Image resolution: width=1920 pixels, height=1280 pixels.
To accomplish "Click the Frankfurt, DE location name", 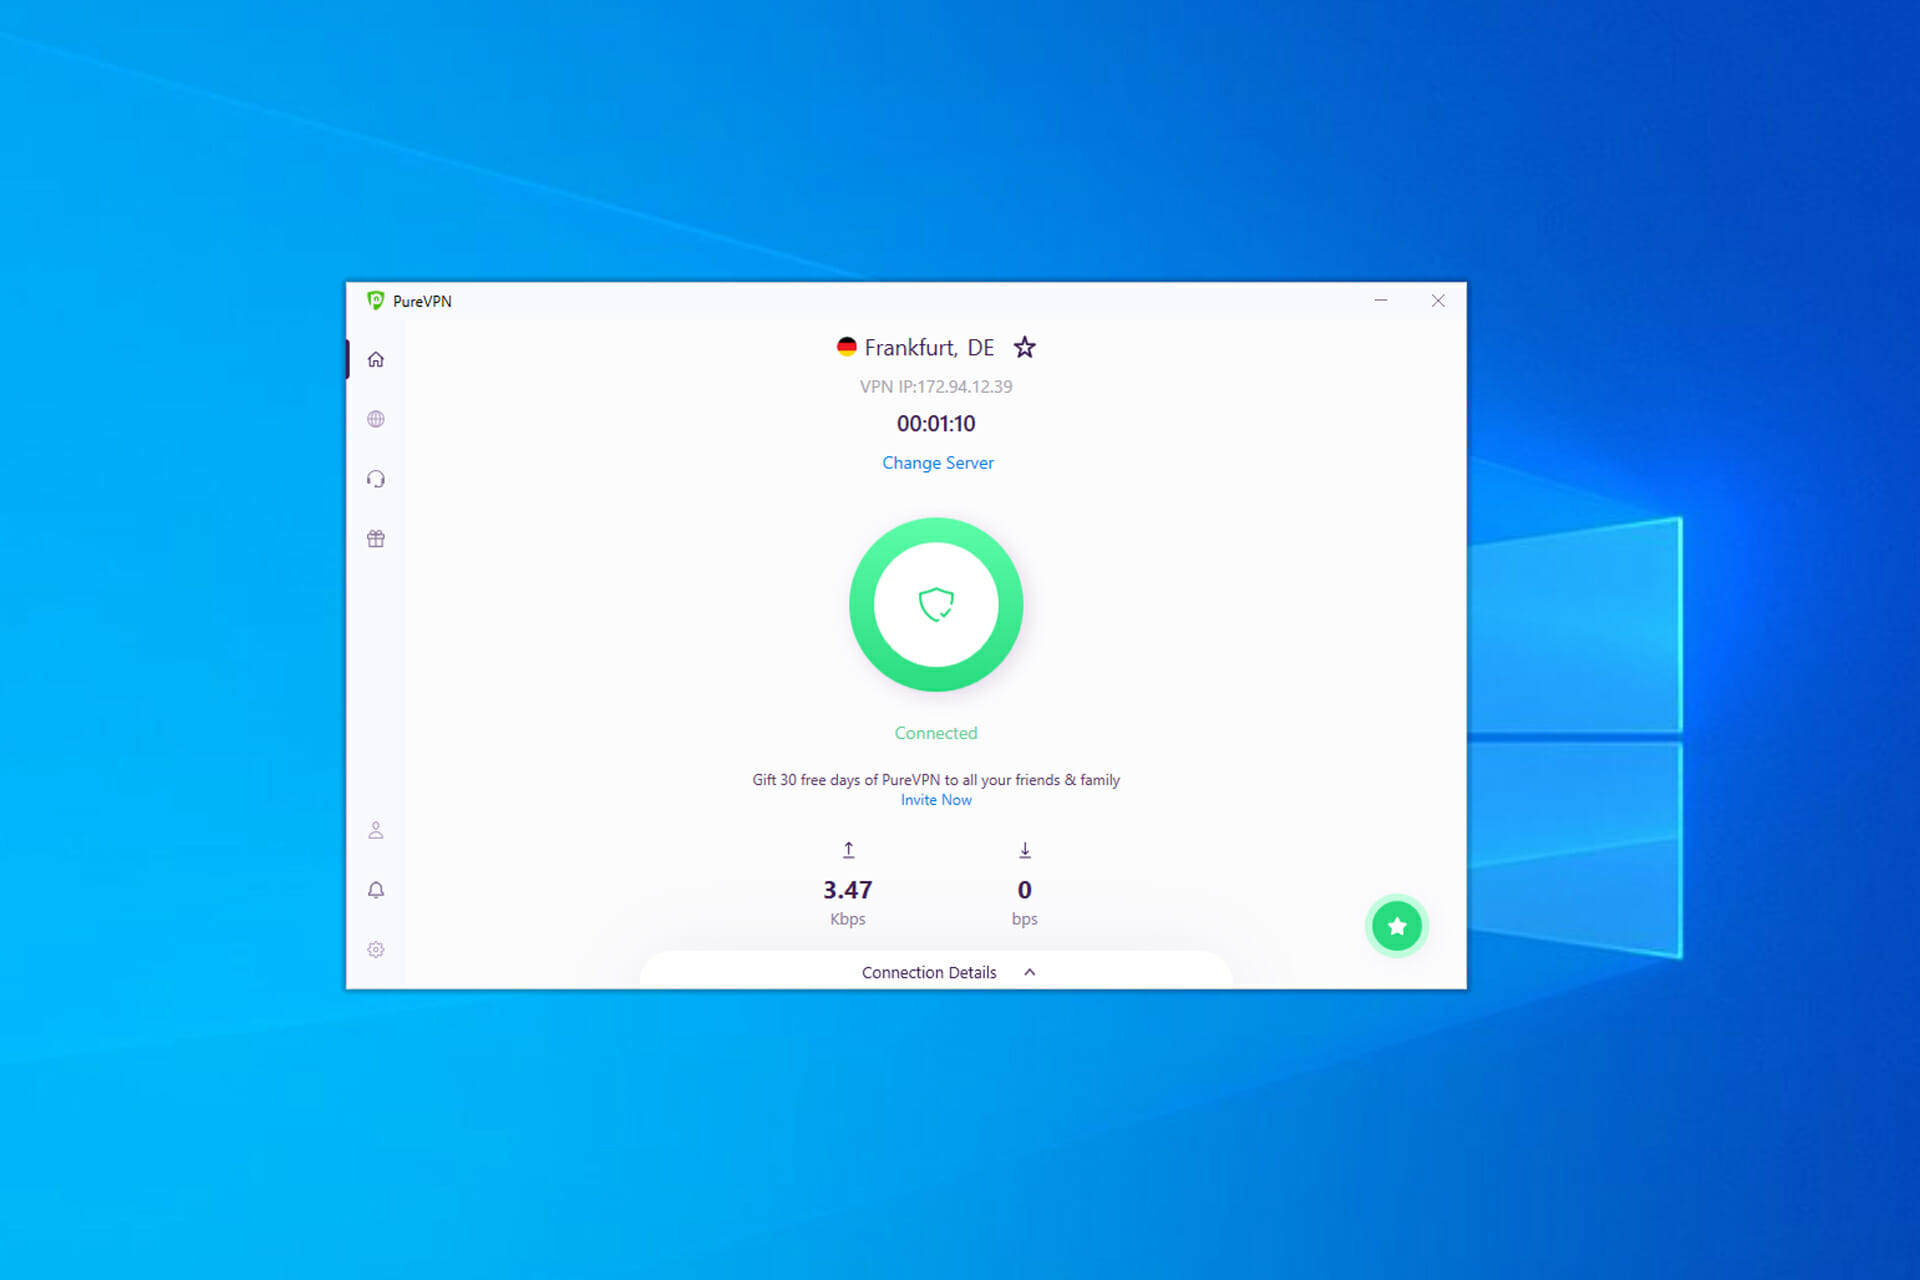I will pyautogui.click(x=929, y=347).
